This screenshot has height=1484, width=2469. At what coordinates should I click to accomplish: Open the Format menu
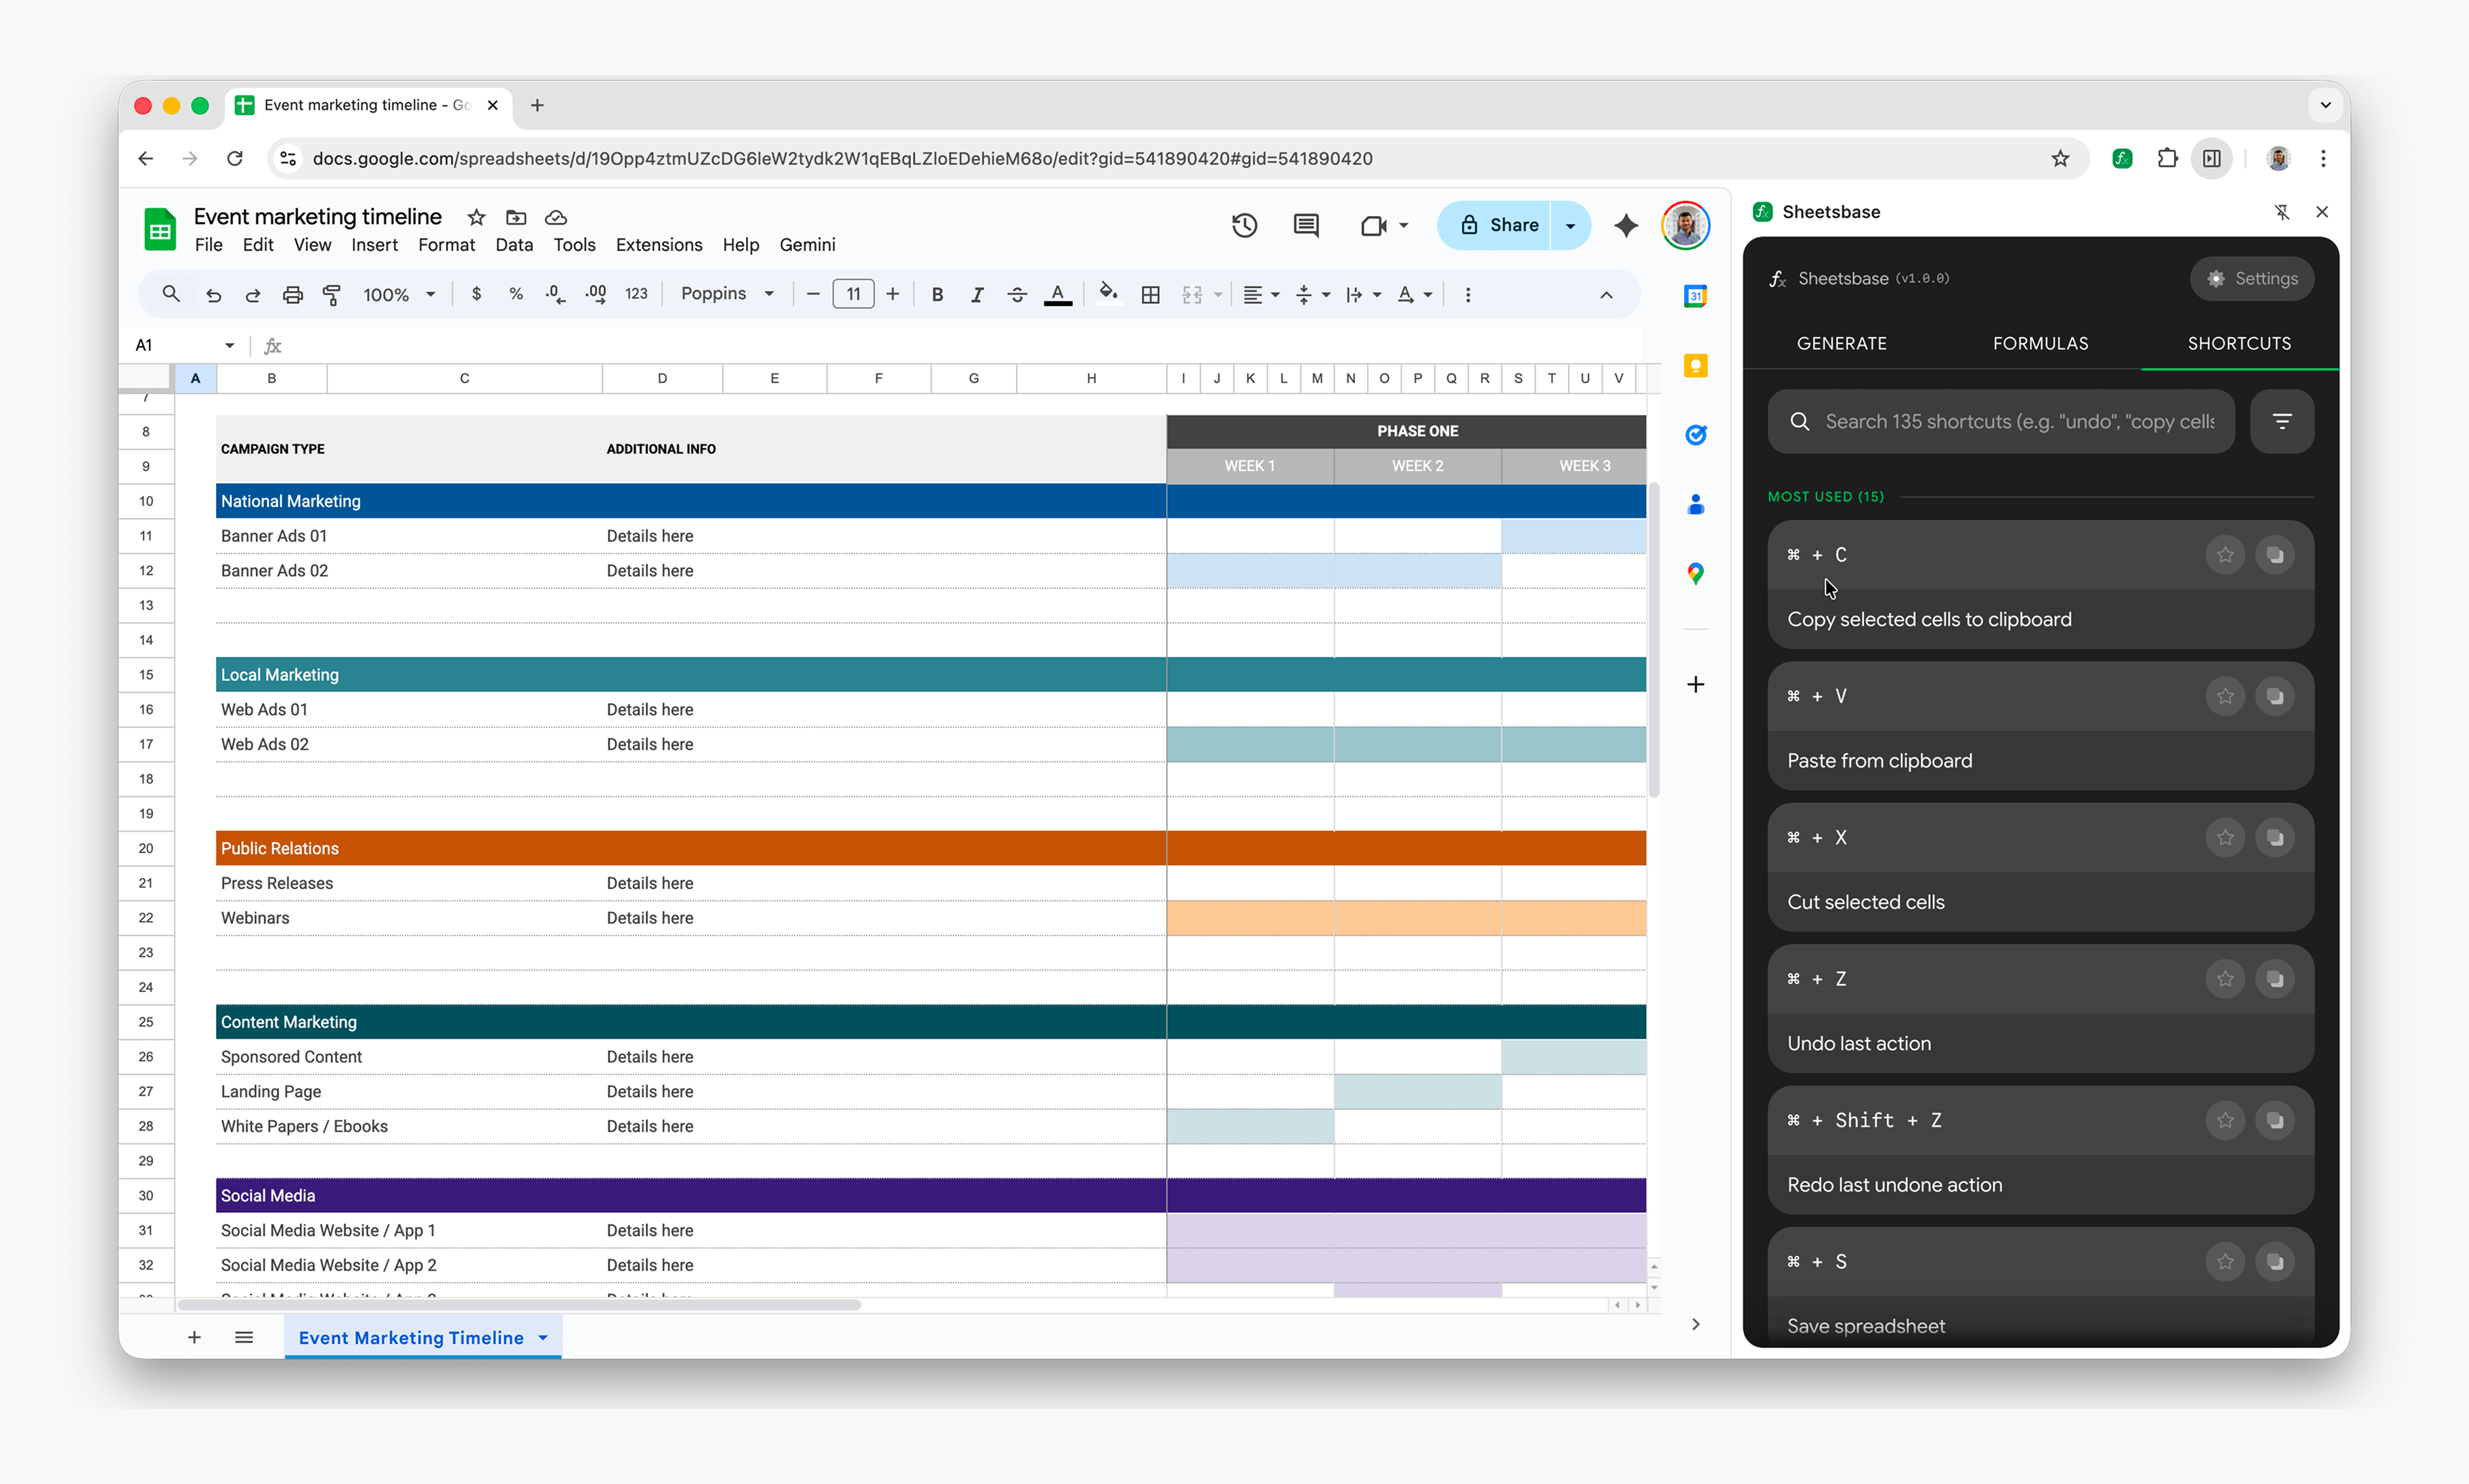click(x=446, y=244)
